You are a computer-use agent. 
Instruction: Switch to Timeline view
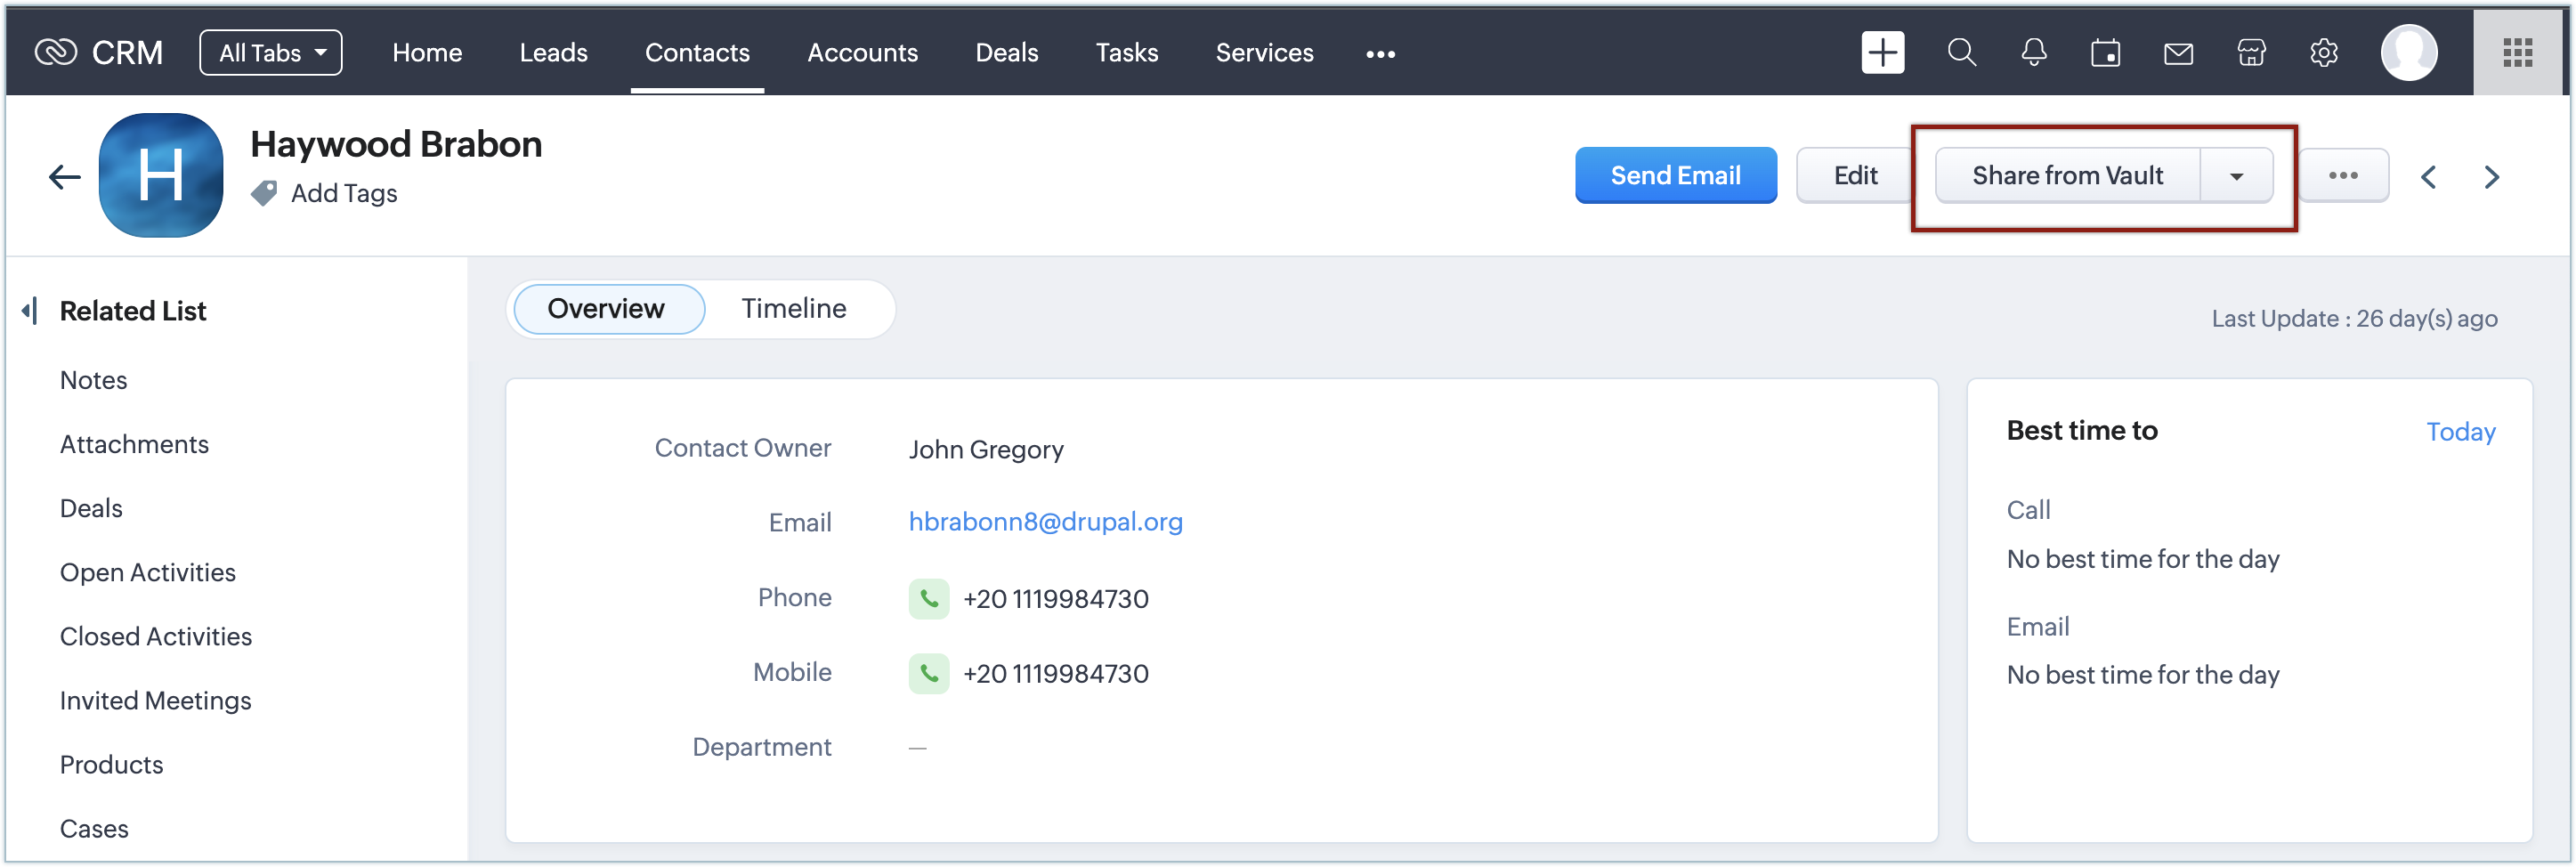point(794,308)
